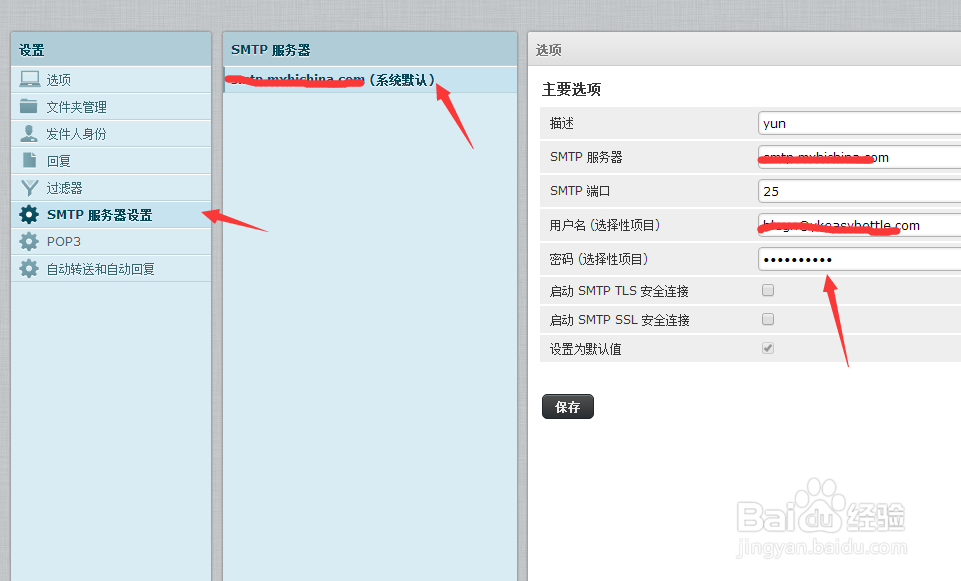Select the gear icon beside POP3
This screenshot has width=961, height=581.
pyautogui.click(x=29, y=241)
